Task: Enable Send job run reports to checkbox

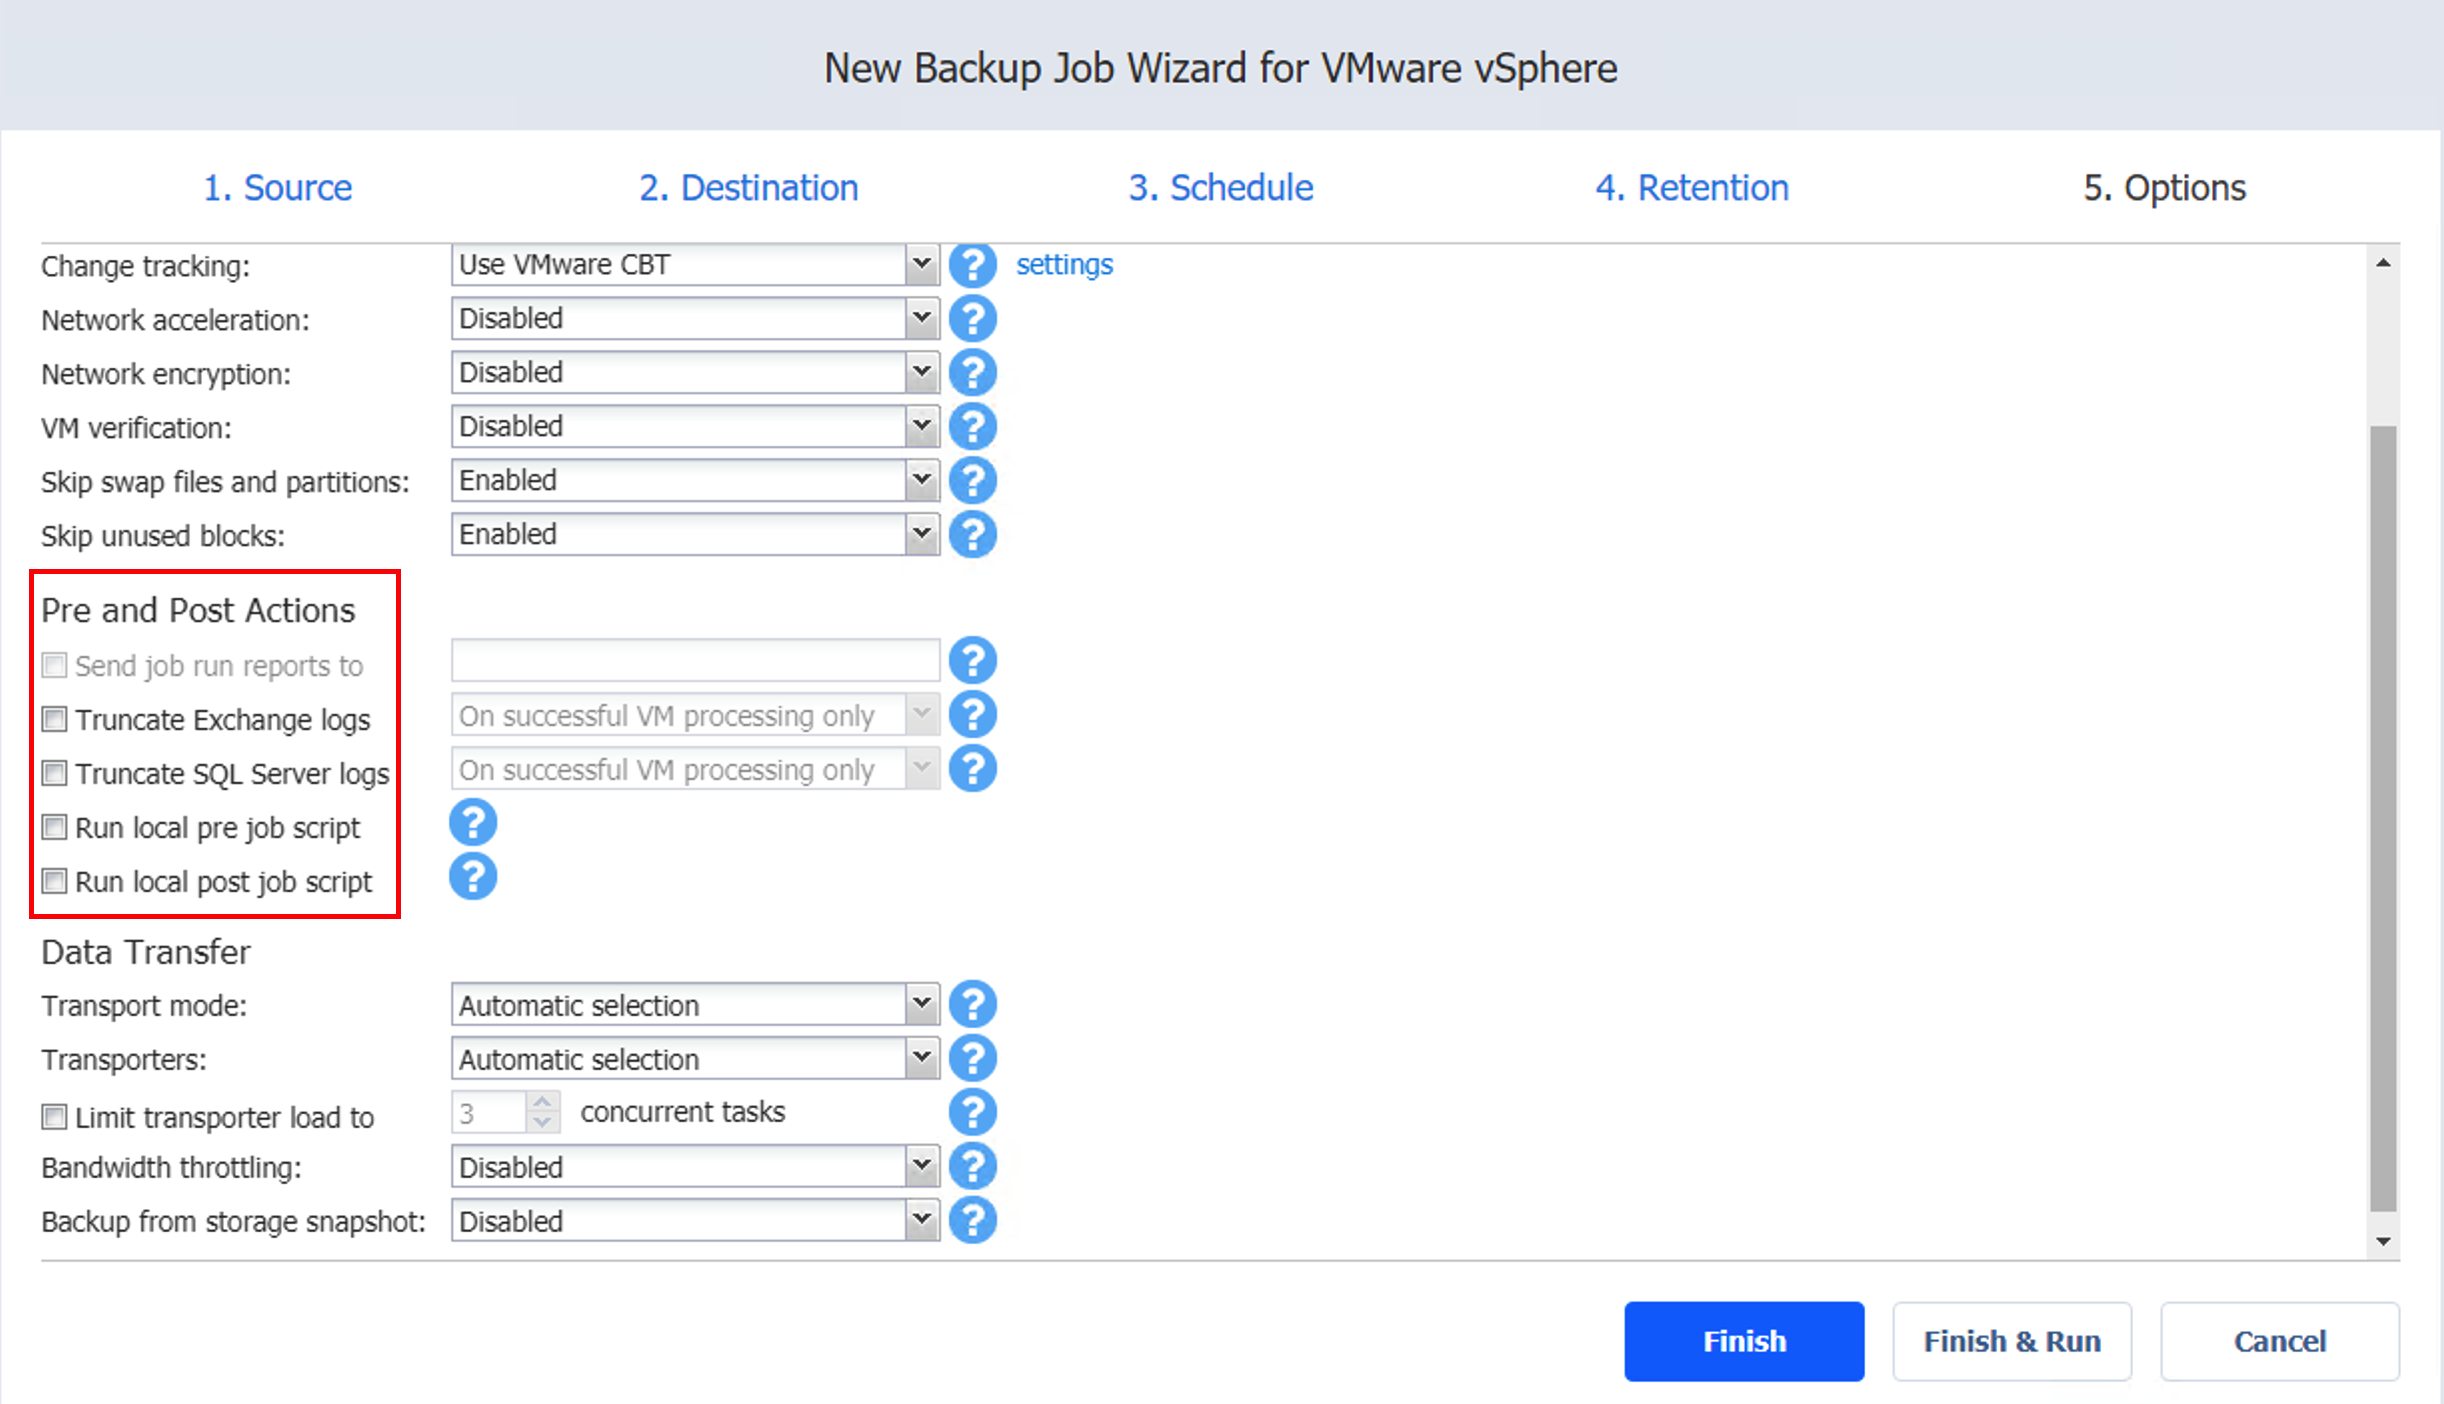Action: pyautogui.click(x=54, y=665)
